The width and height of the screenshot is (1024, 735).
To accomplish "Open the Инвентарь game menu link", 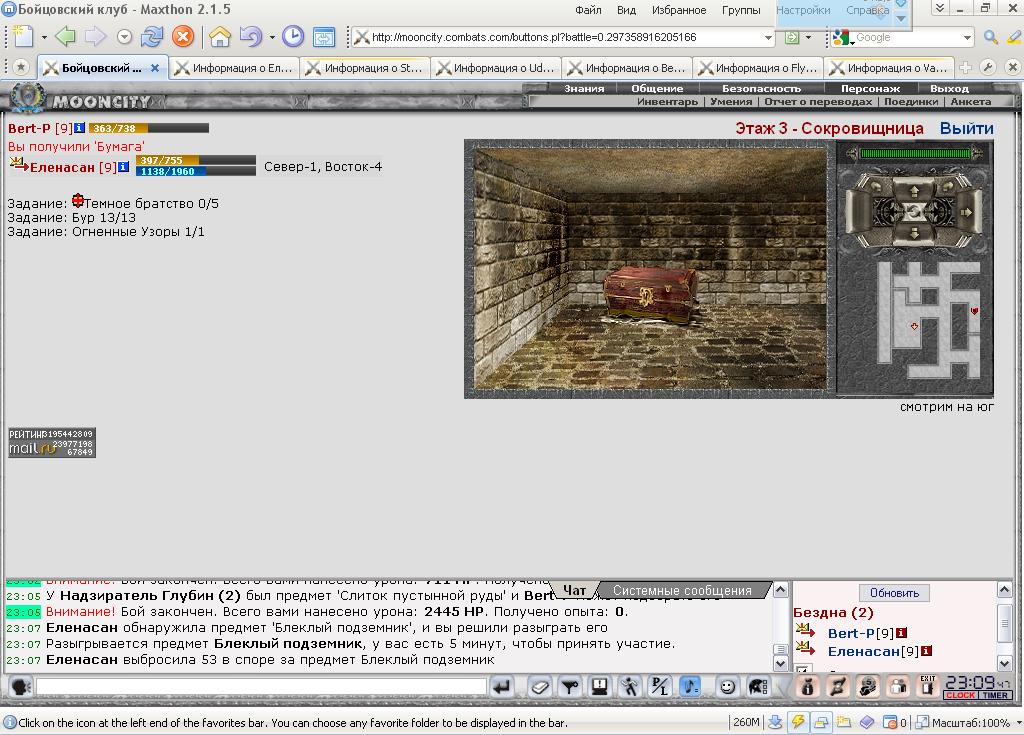I will 667,101.
